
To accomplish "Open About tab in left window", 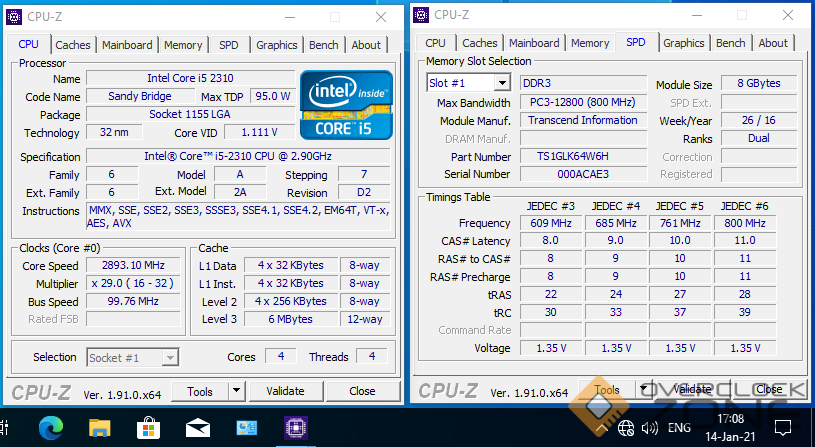I will point(366,45).
